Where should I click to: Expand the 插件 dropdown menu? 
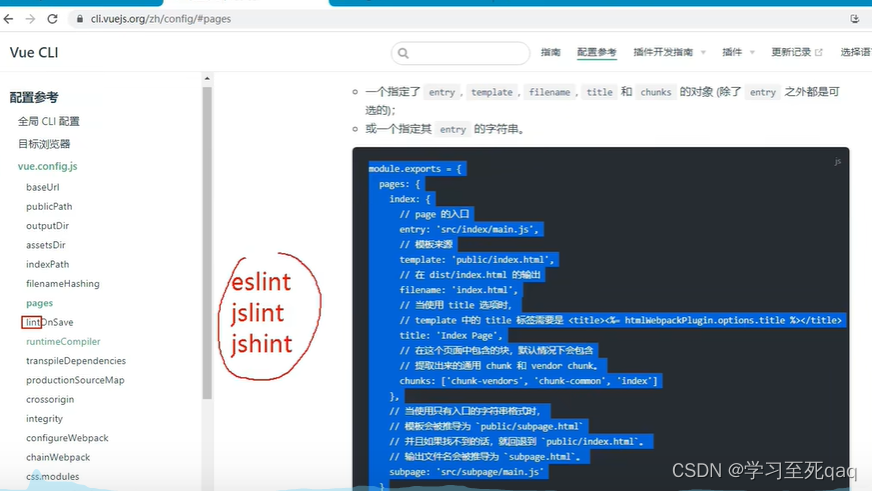click(x=738, y=52)
